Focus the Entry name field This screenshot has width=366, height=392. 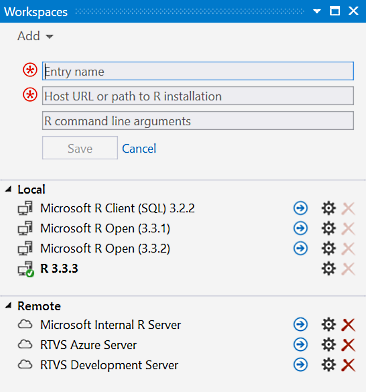coord(198,71)
